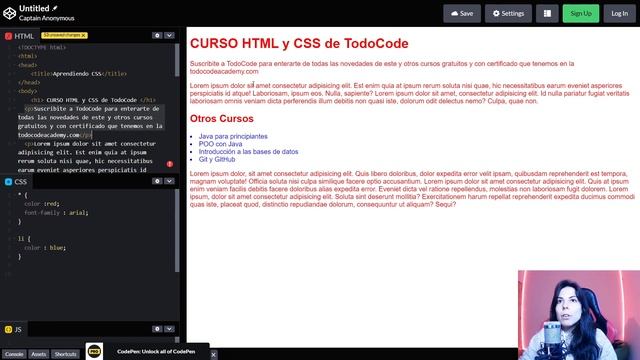This screenshot has height=360, width=640.
Task: Click the 'POO con Java' list item
Action: pos(220,144)
